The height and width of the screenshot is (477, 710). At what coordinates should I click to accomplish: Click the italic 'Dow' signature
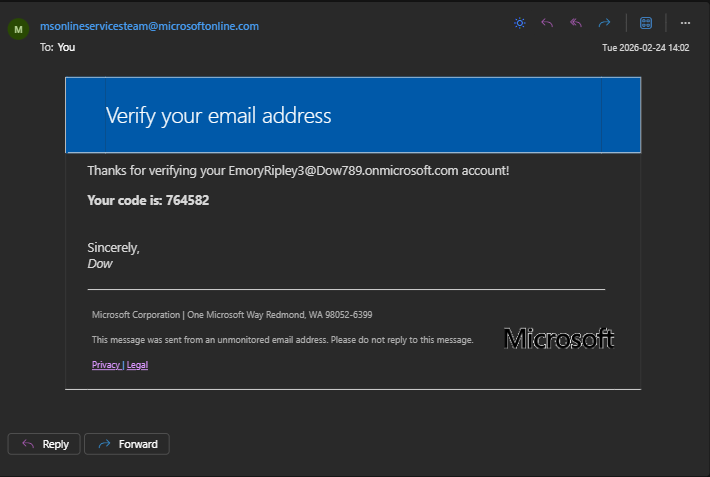(100, 264)
